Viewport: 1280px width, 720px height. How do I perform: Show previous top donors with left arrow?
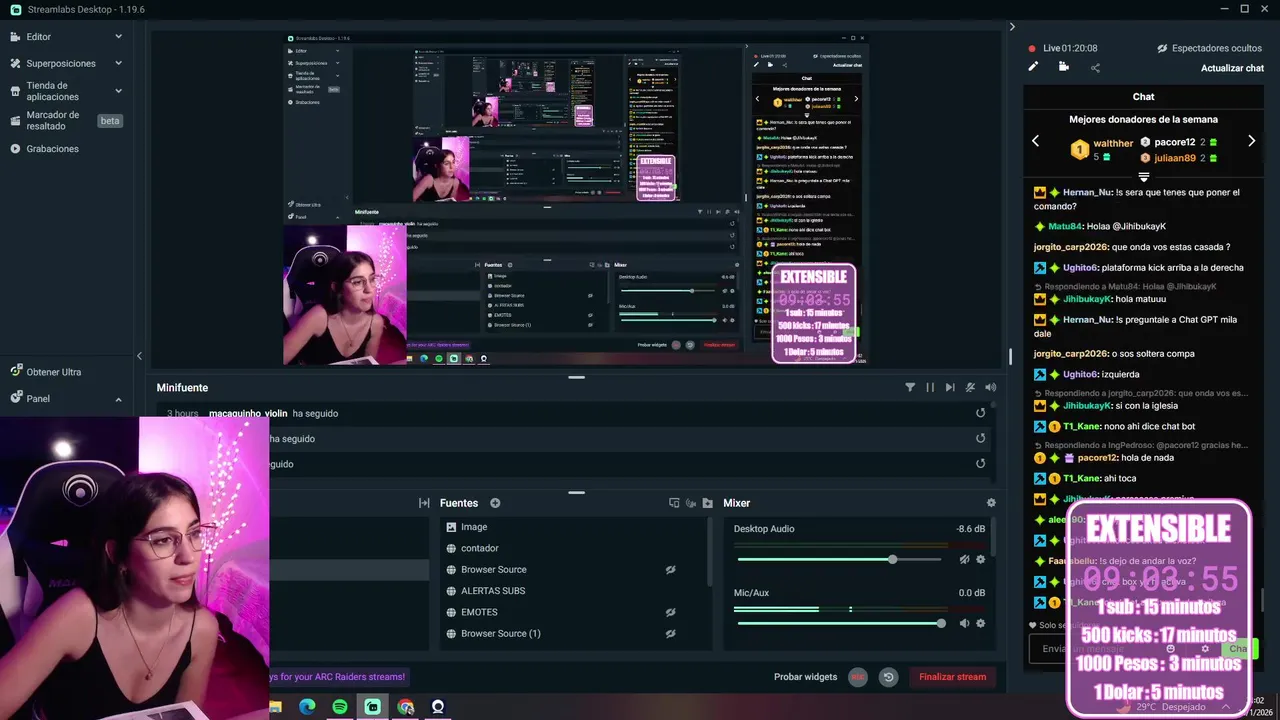1036,141
